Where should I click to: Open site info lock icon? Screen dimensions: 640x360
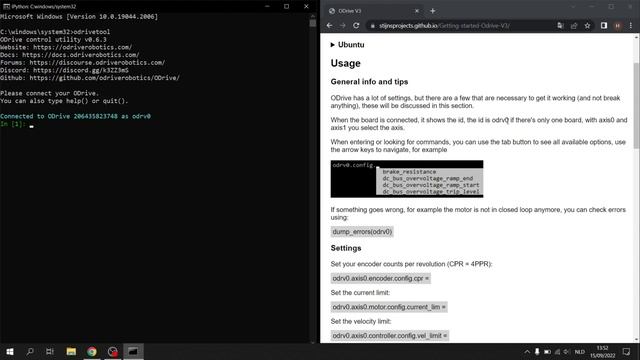click(x=372, y=26)
